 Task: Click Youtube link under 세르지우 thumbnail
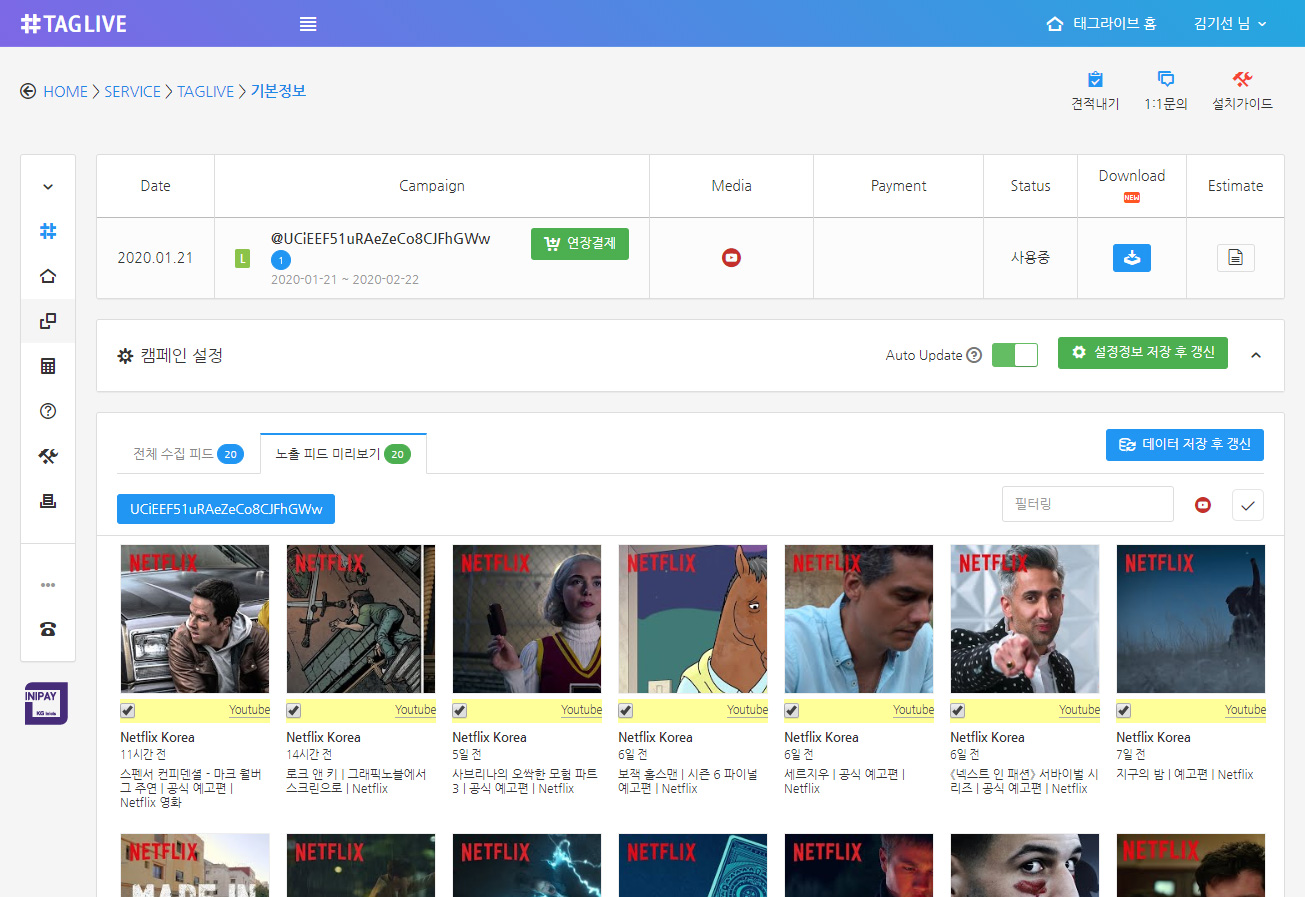pyautogui.click(x=913, y=710)
